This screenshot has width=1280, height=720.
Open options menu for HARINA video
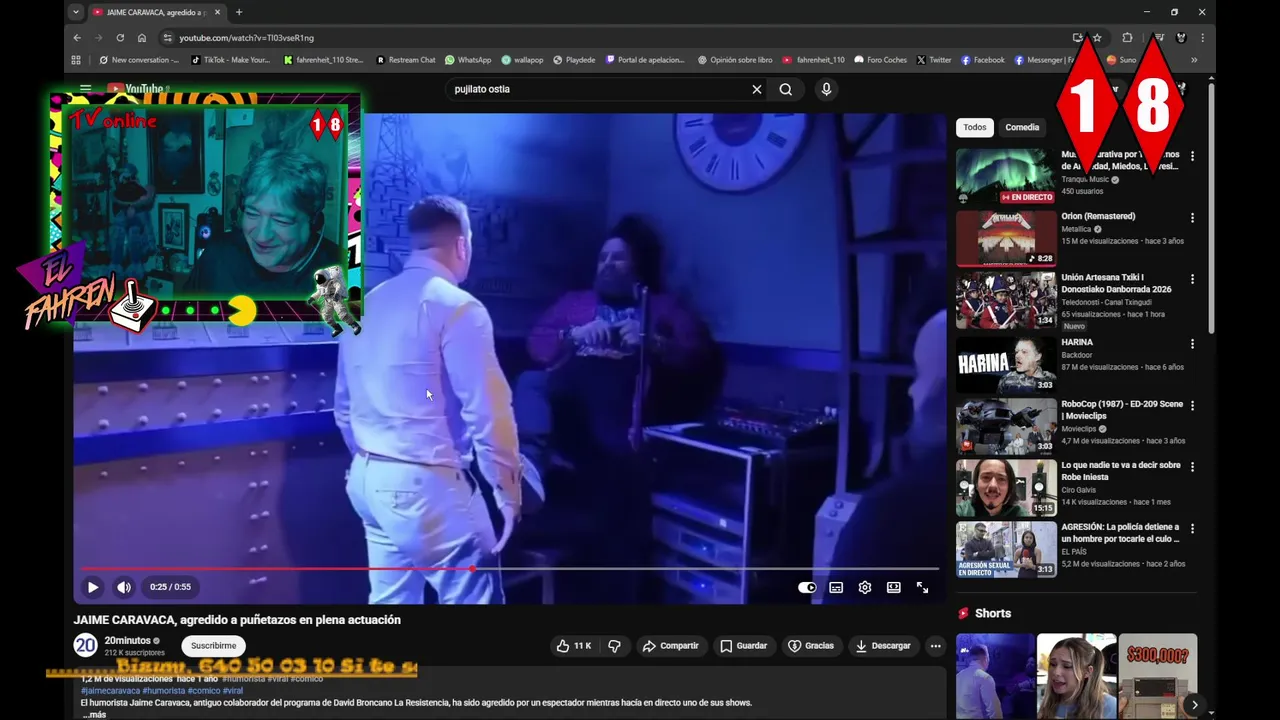coord(1192,344)
